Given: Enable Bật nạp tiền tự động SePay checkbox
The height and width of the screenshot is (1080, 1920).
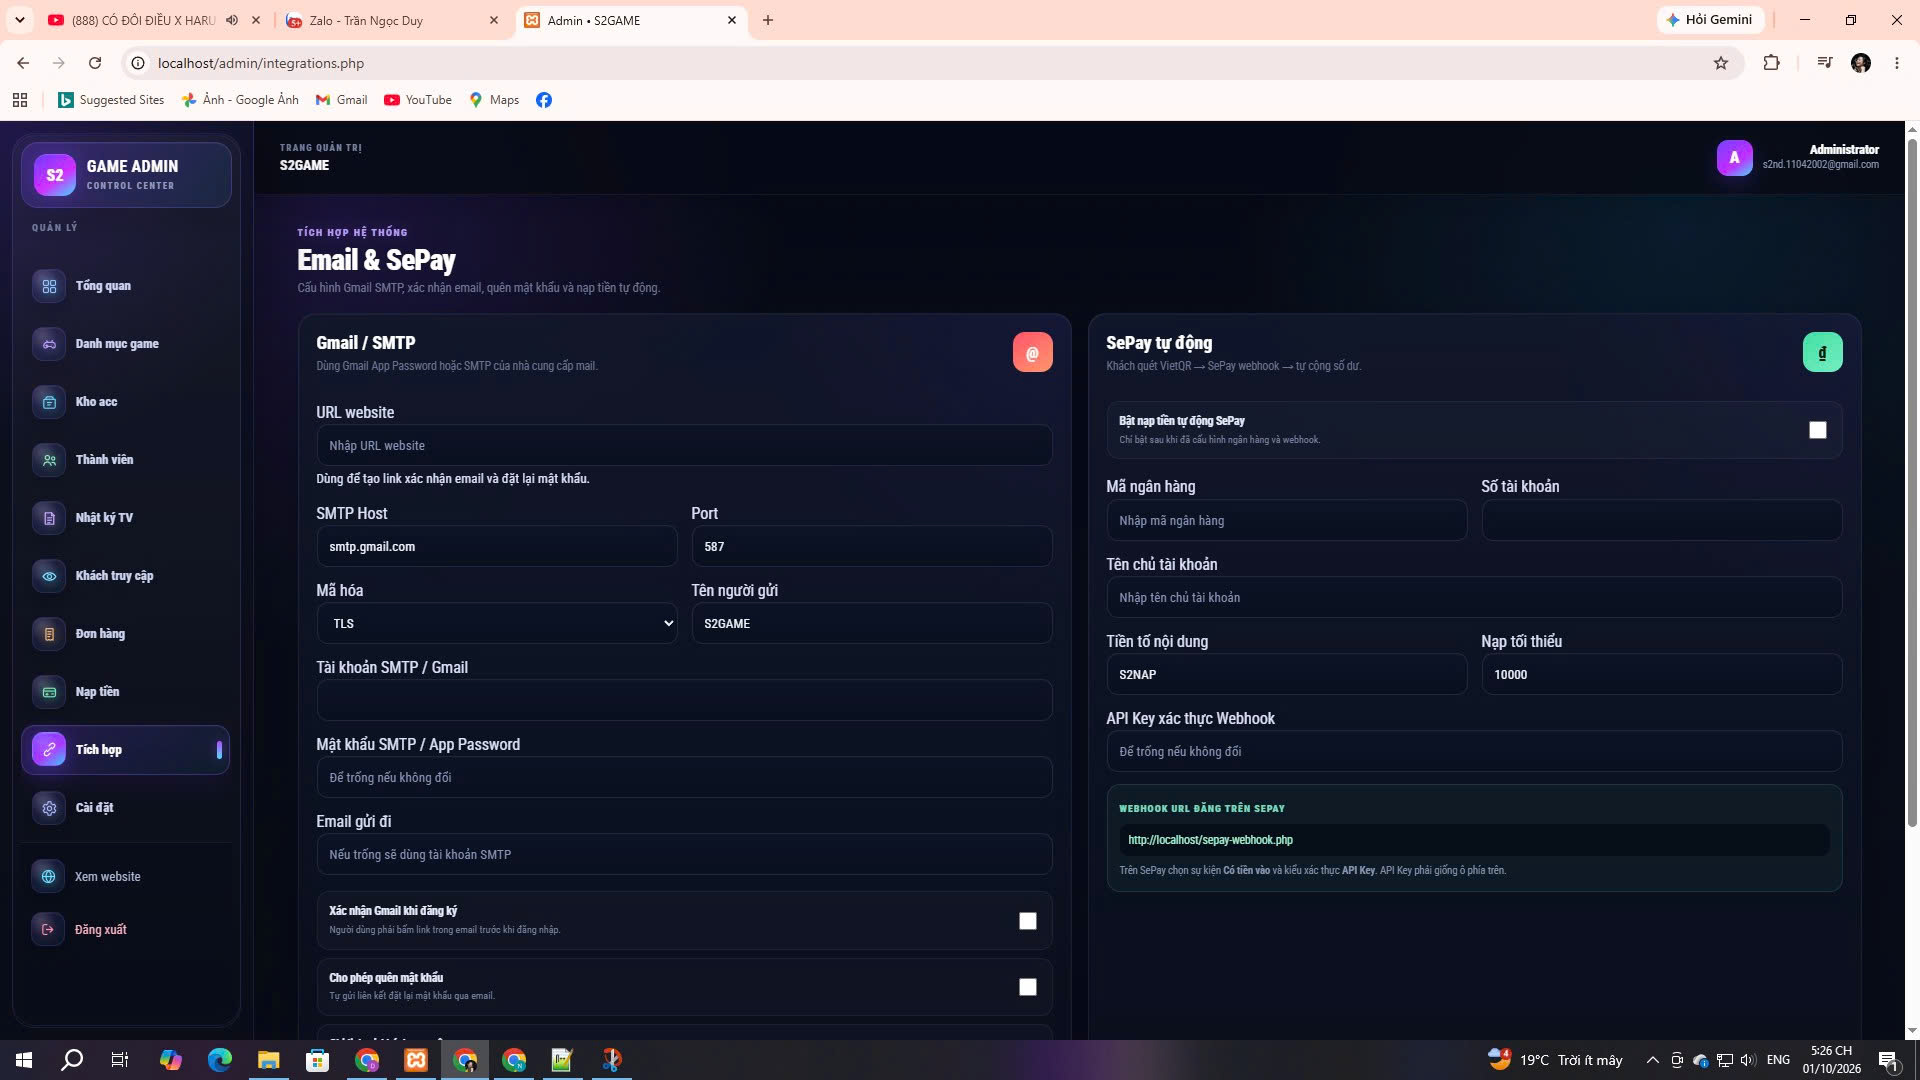Looking at the screenshot, I should coord(1818,430).
